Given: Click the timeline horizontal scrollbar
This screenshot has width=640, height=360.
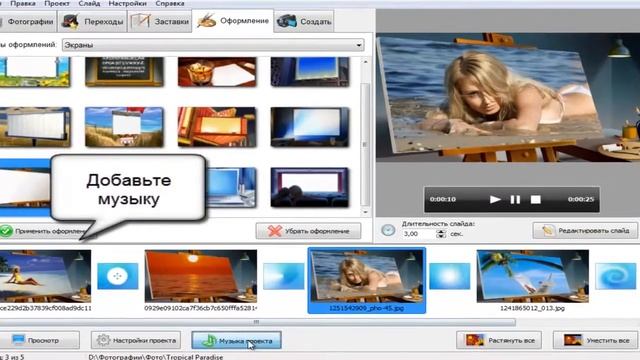Looking at the screenshot, I should (x=257, y=322).
